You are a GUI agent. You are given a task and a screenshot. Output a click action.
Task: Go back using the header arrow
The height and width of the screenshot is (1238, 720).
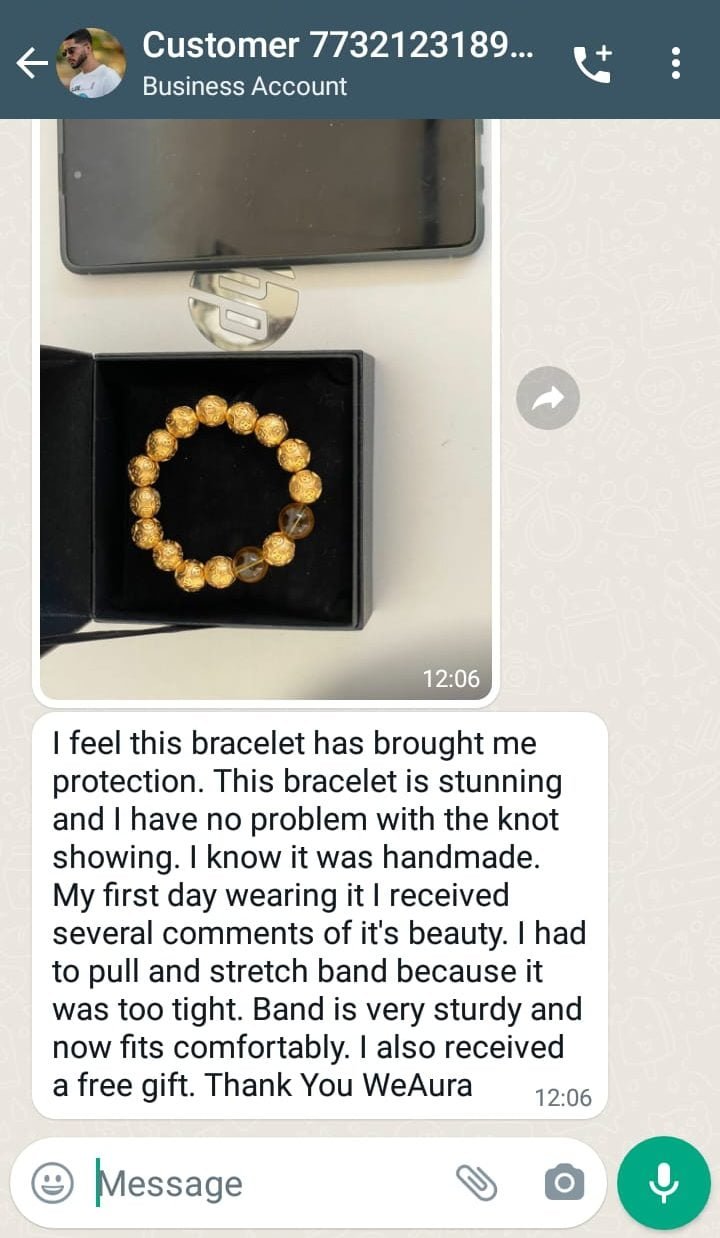tap(31, 64)
